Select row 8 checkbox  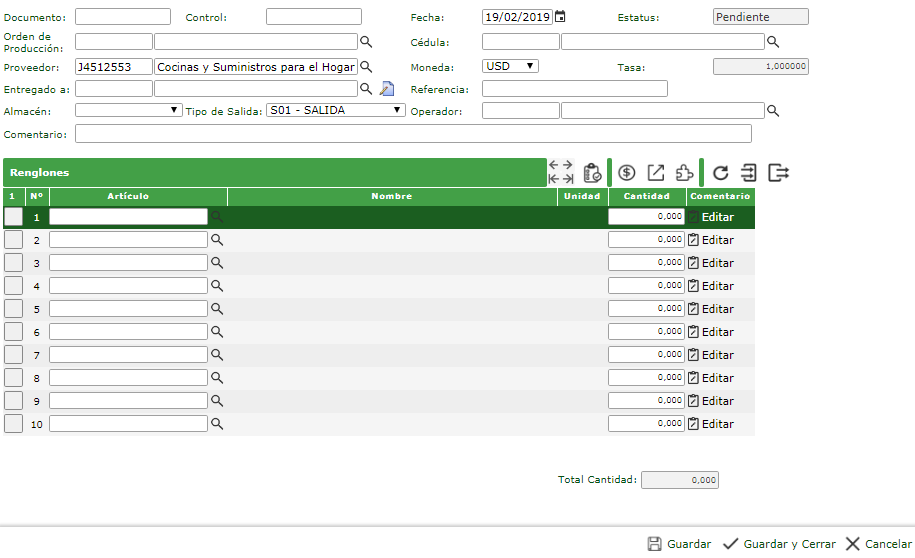(13, 377)
